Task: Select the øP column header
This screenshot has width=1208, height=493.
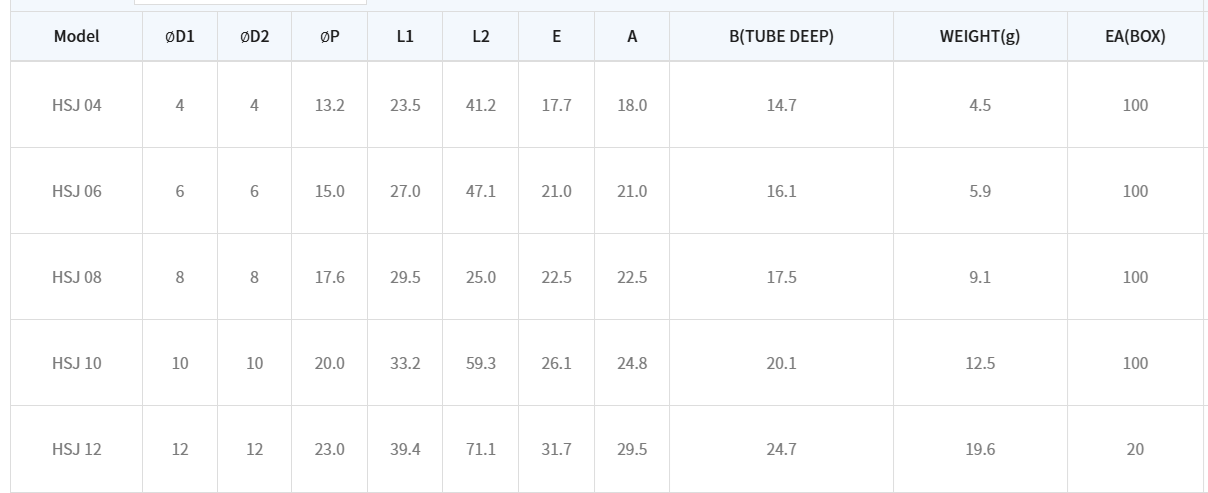Action: click(329, 37)
